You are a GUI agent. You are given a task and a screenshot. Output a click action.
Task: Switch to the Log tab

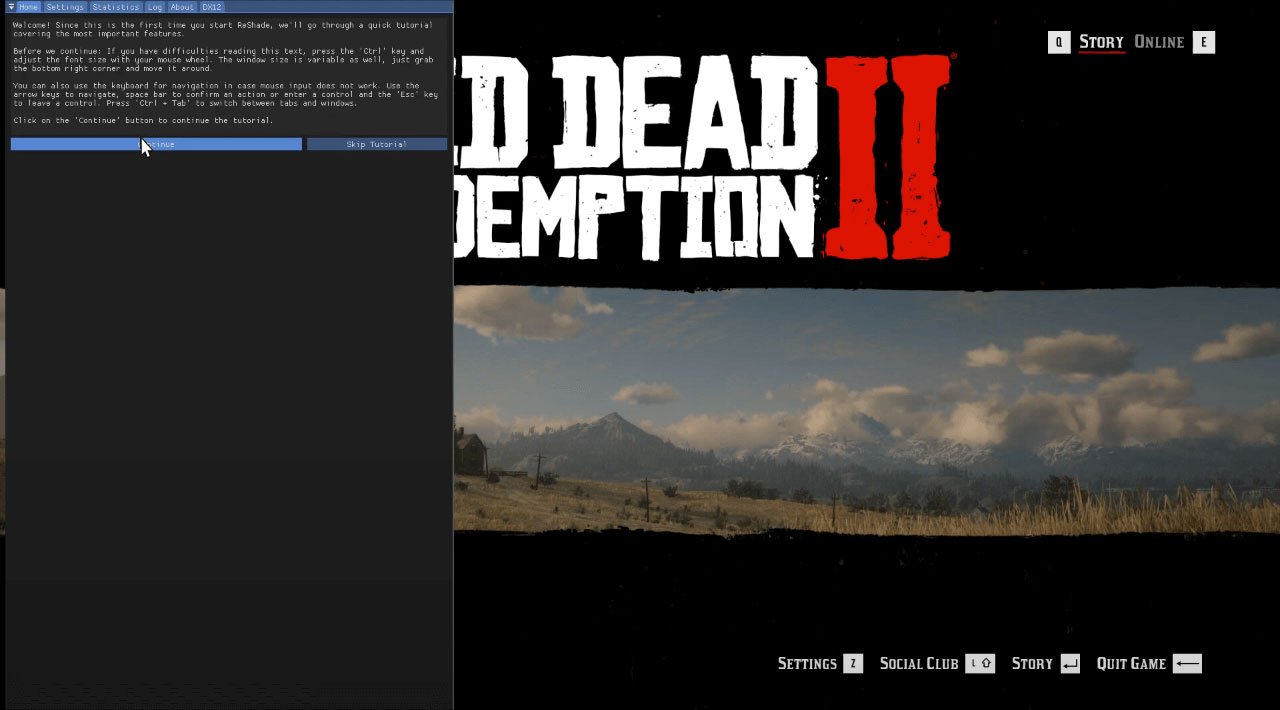click(155, 7)
